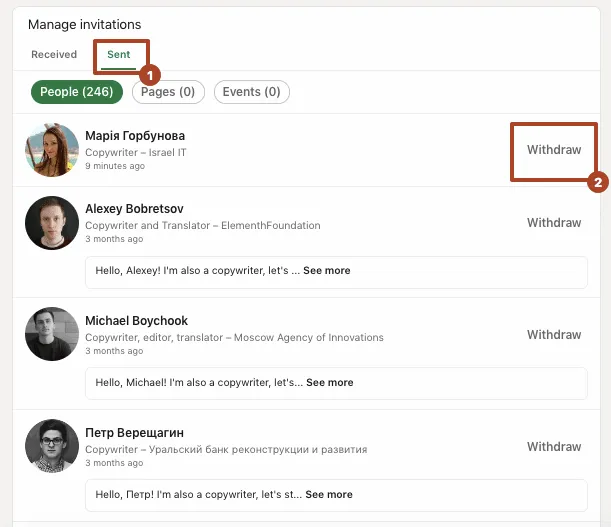Withdraw invitation to Марія Горбунова
Viewport: 611px width, 527px height.
[x=554, y=150]
